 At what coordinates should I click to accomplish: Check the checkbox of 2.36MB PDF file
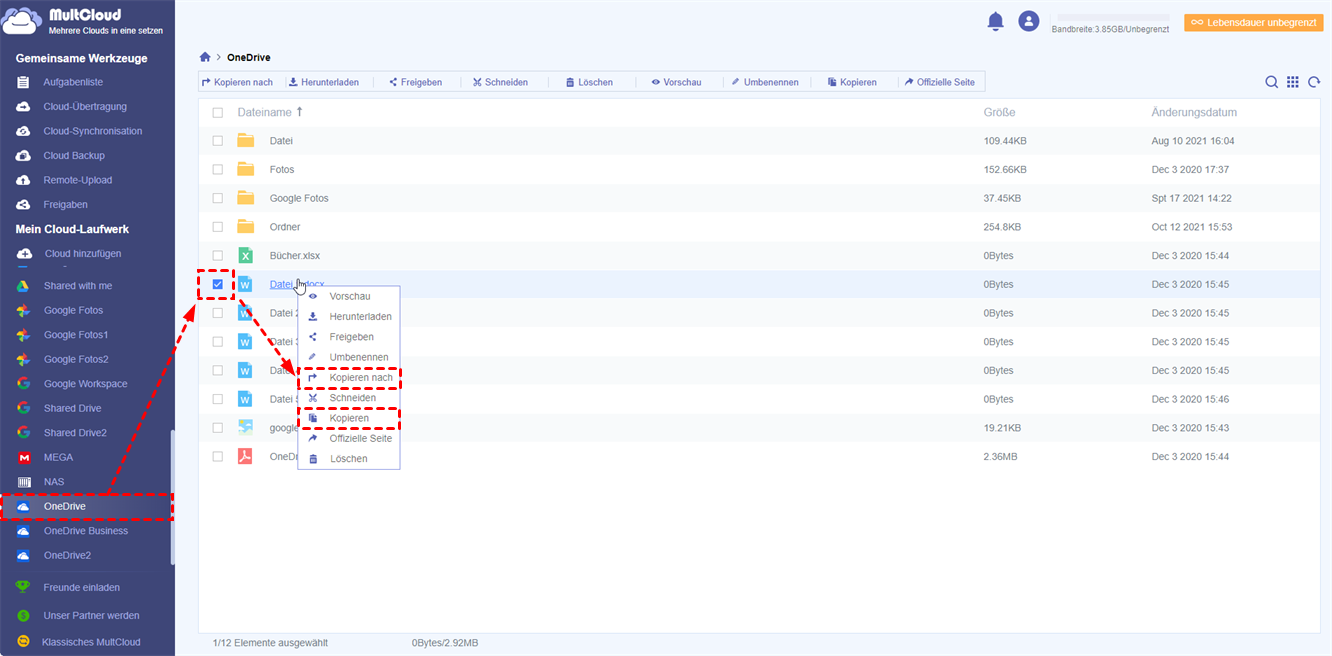pyautogui.click(x=218, y=456)
